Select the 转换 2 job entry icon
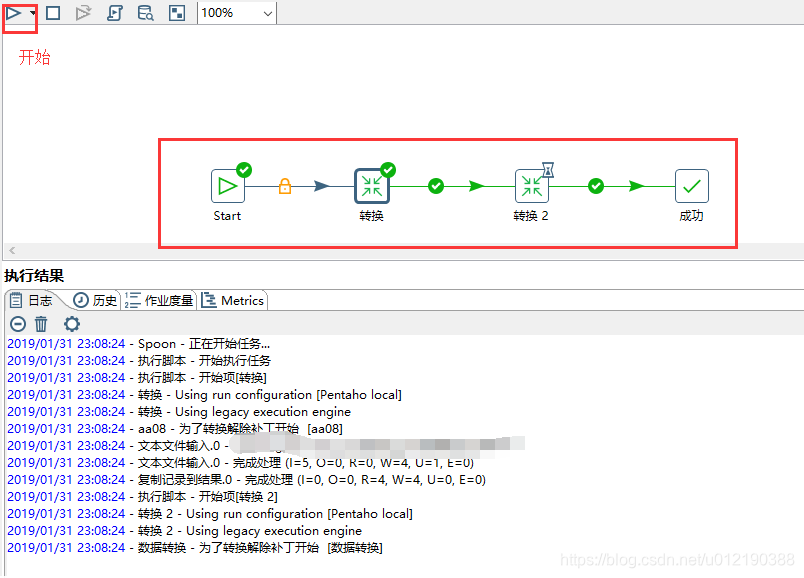This screenshot has height=578, width=804. 532,186
